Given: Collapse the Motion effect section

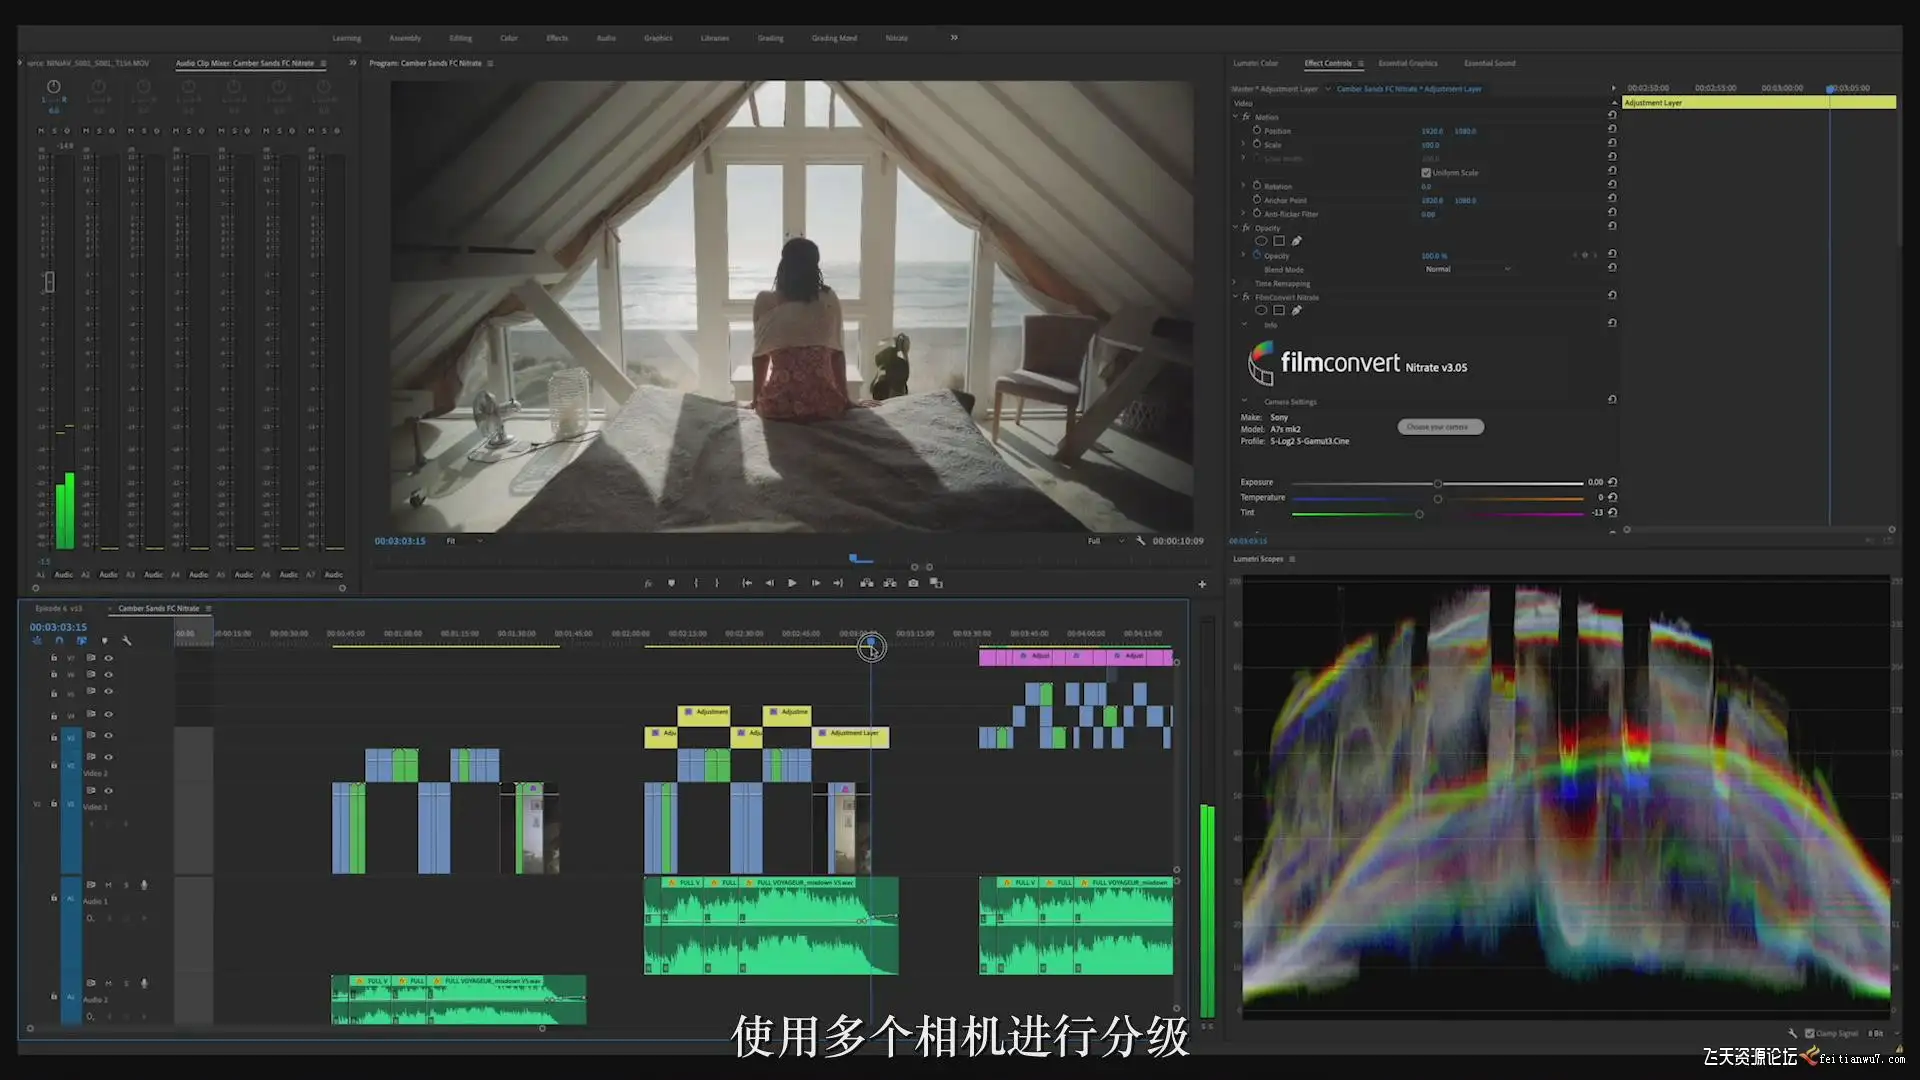Looking at the screenshot, I should (x=1236, y=117).
